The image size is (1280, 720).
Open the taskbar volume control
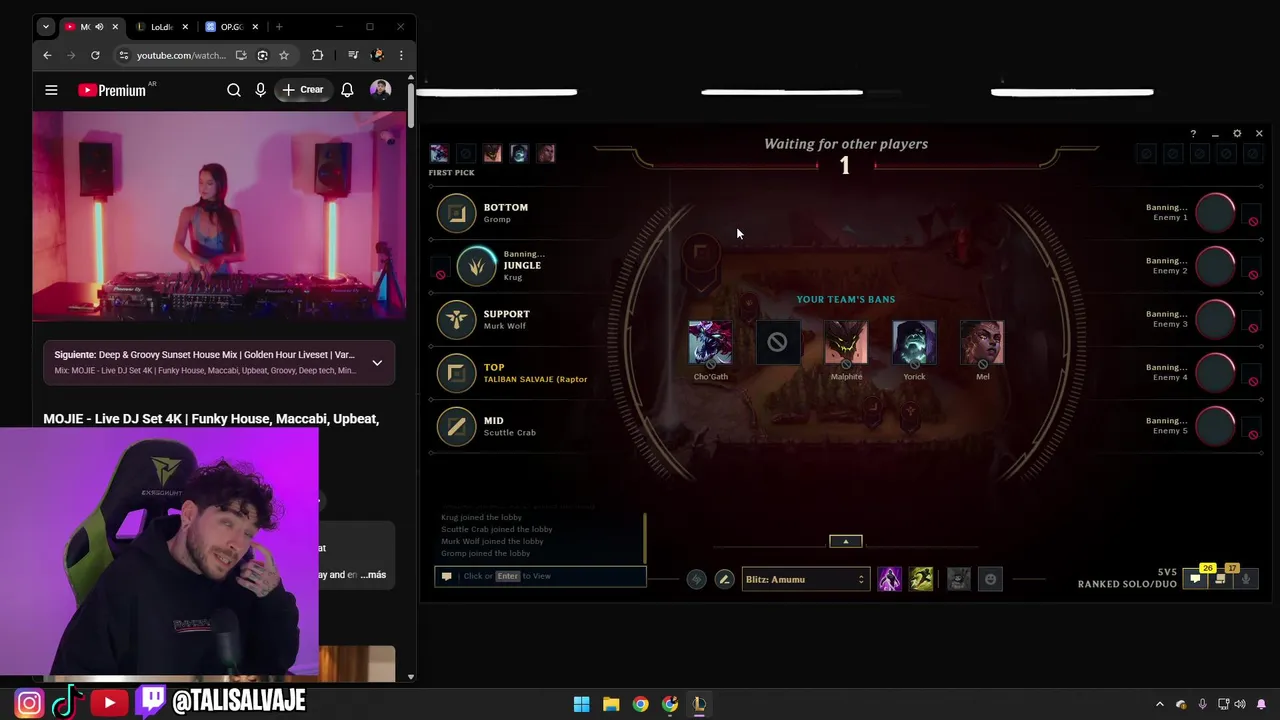pos(1241,704)
